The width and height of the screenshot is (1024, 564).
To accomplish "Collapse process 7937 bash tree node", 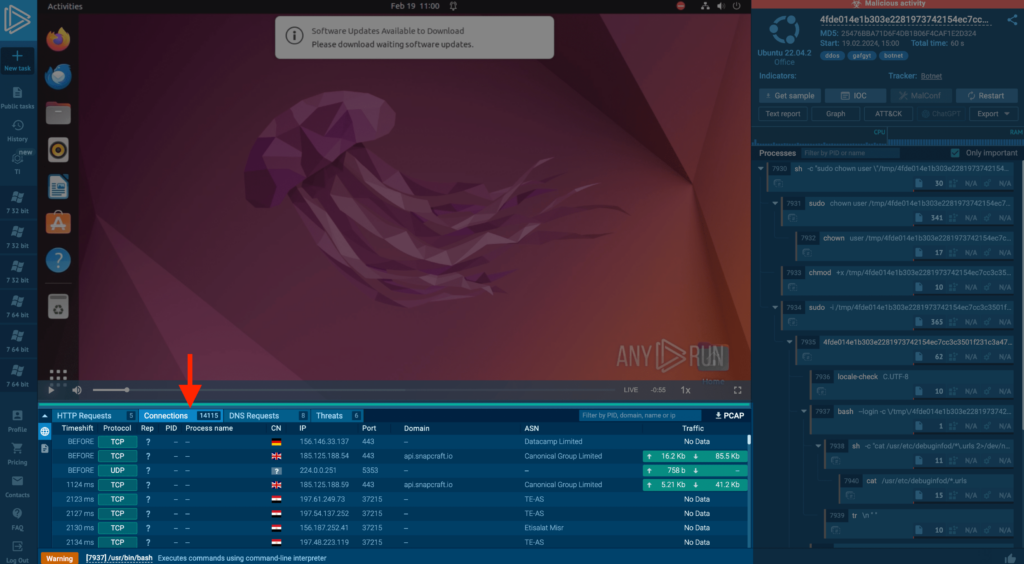I will (806, 411).
